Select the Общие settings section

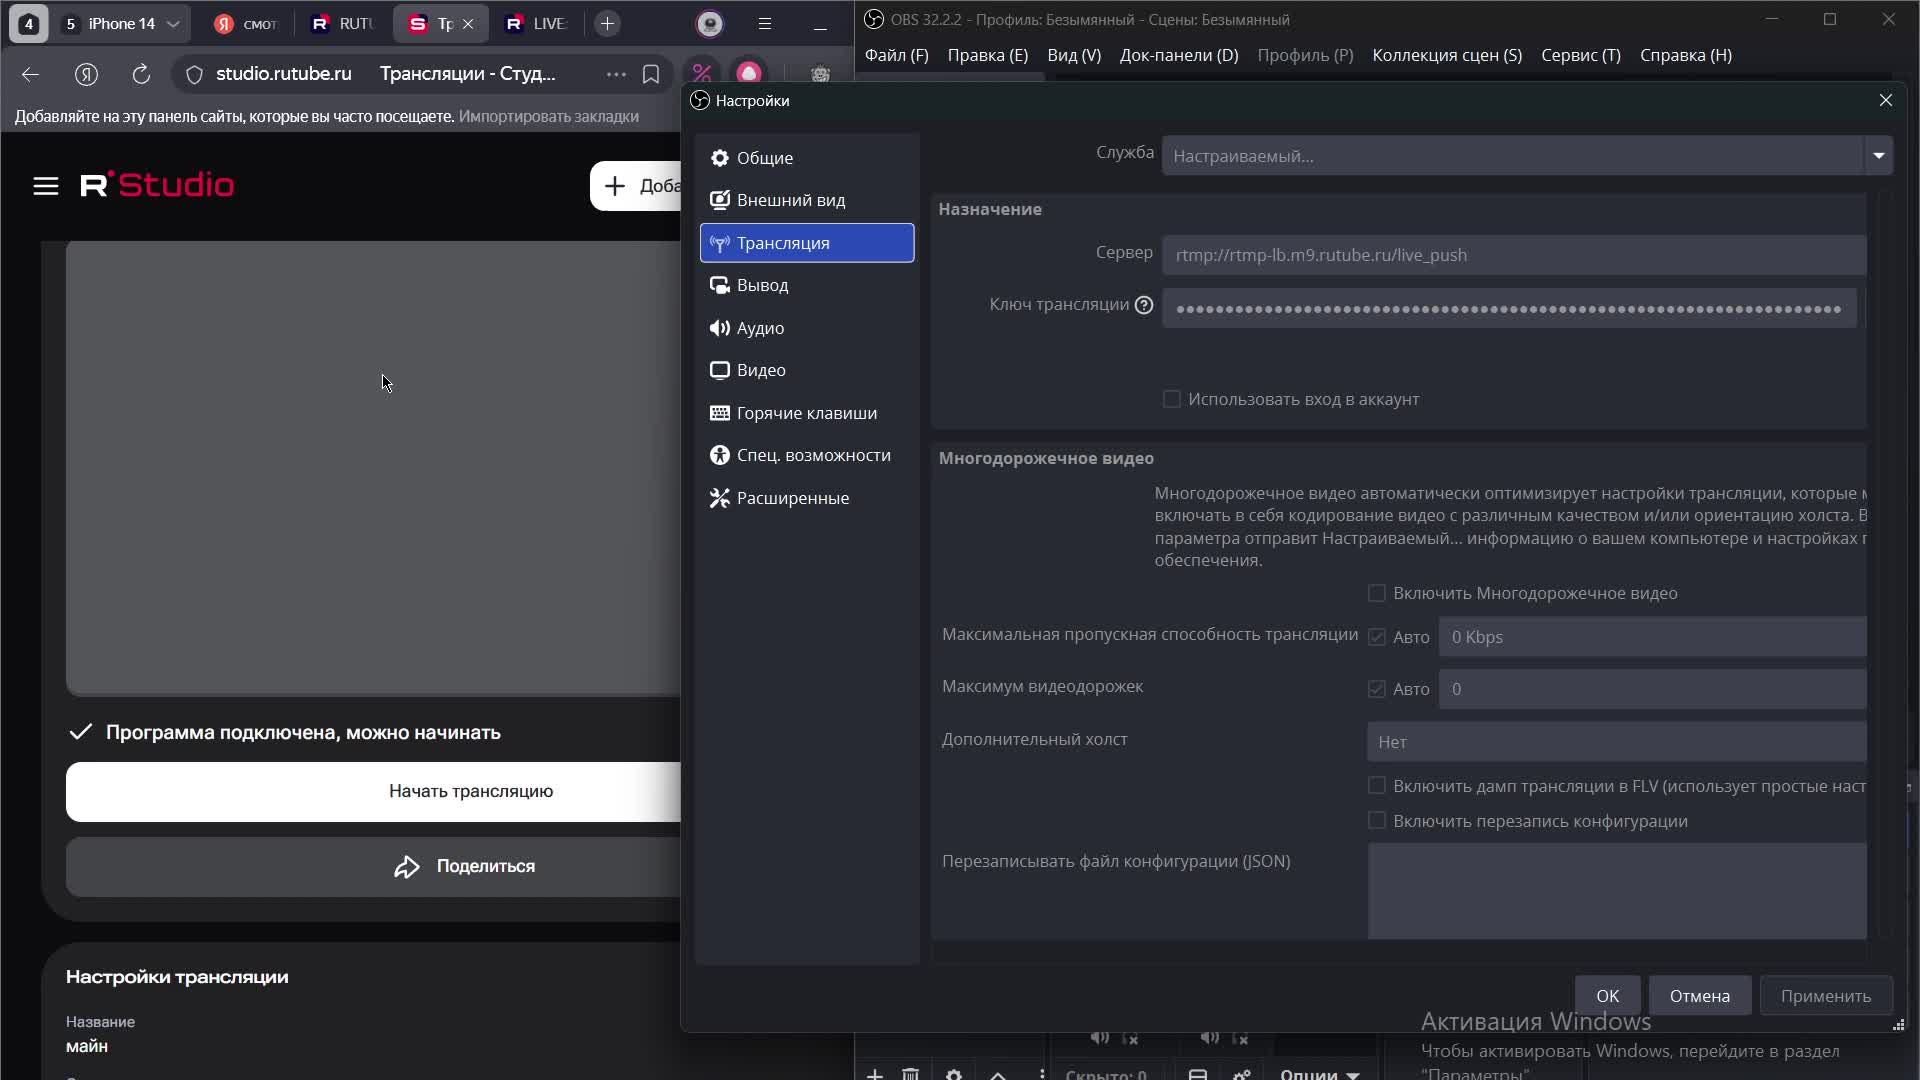click(807, 158)
